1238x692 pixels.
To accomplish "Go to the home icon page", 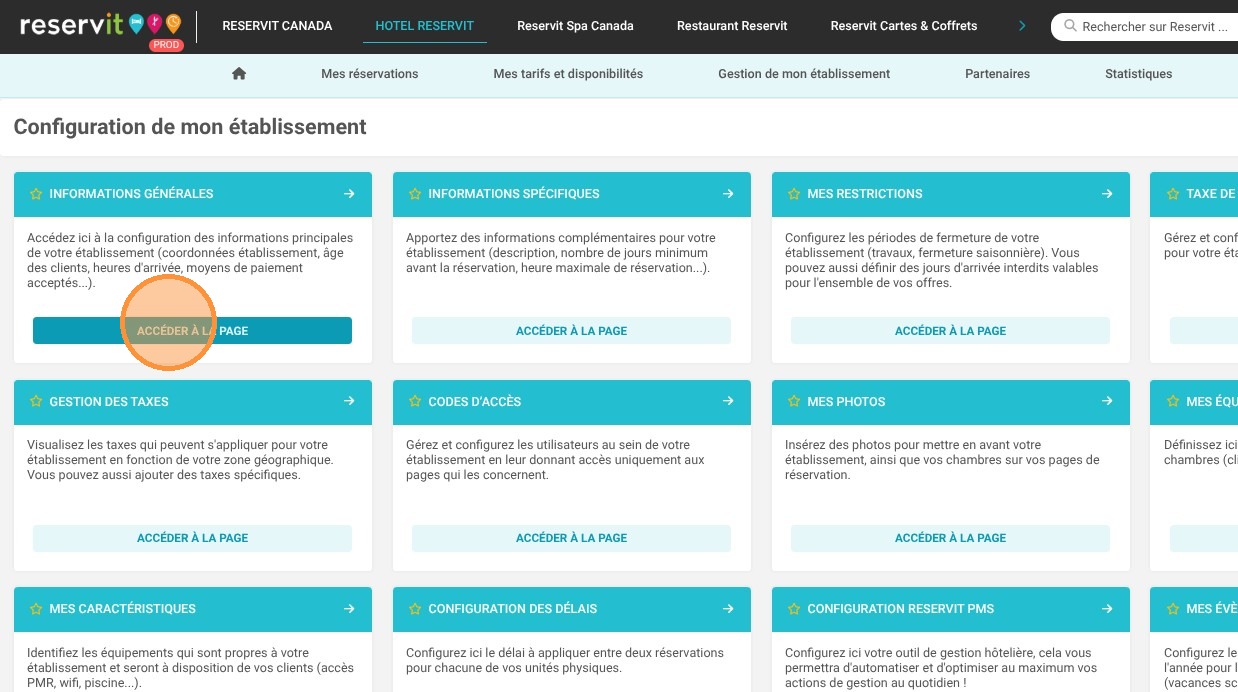I will [x=238, y=73].
